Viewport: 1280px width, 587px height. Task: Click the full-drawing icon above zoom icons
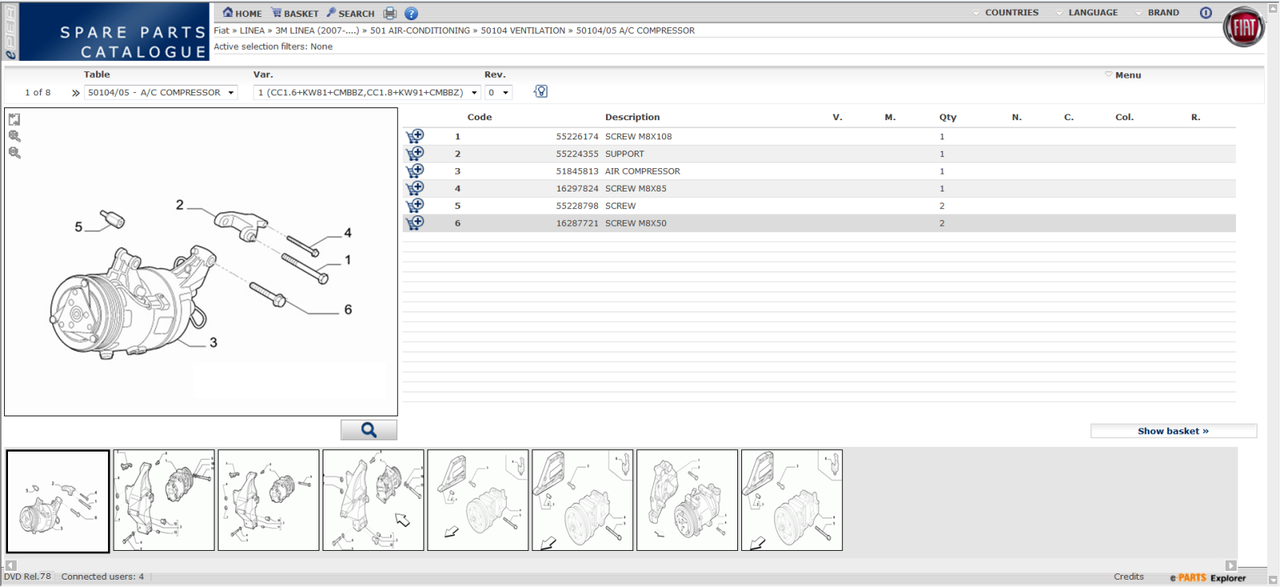[14, 119]
